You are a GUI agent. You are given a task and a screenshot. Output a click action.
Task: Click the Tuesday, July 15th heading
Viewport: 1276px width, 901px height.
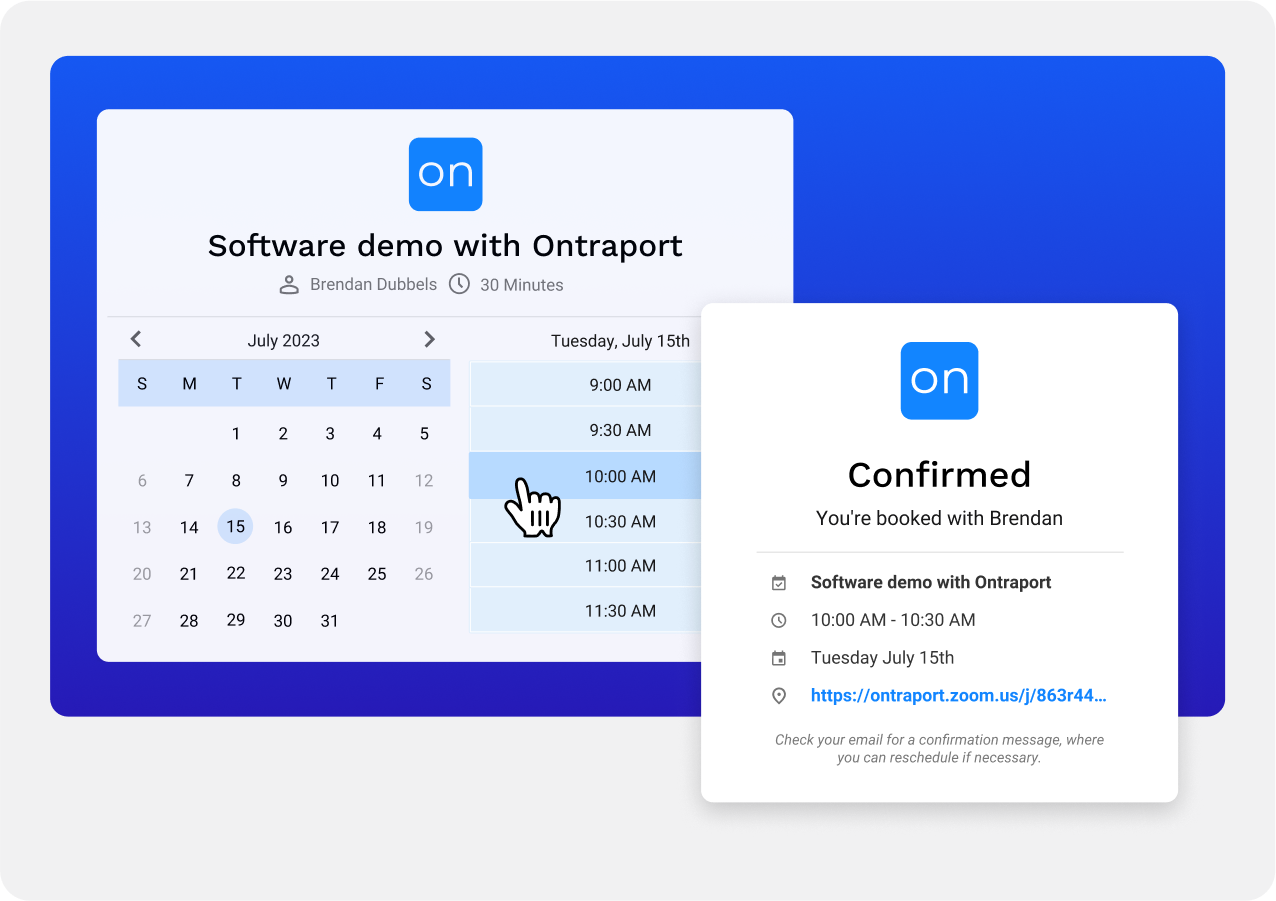pos(620,341)
